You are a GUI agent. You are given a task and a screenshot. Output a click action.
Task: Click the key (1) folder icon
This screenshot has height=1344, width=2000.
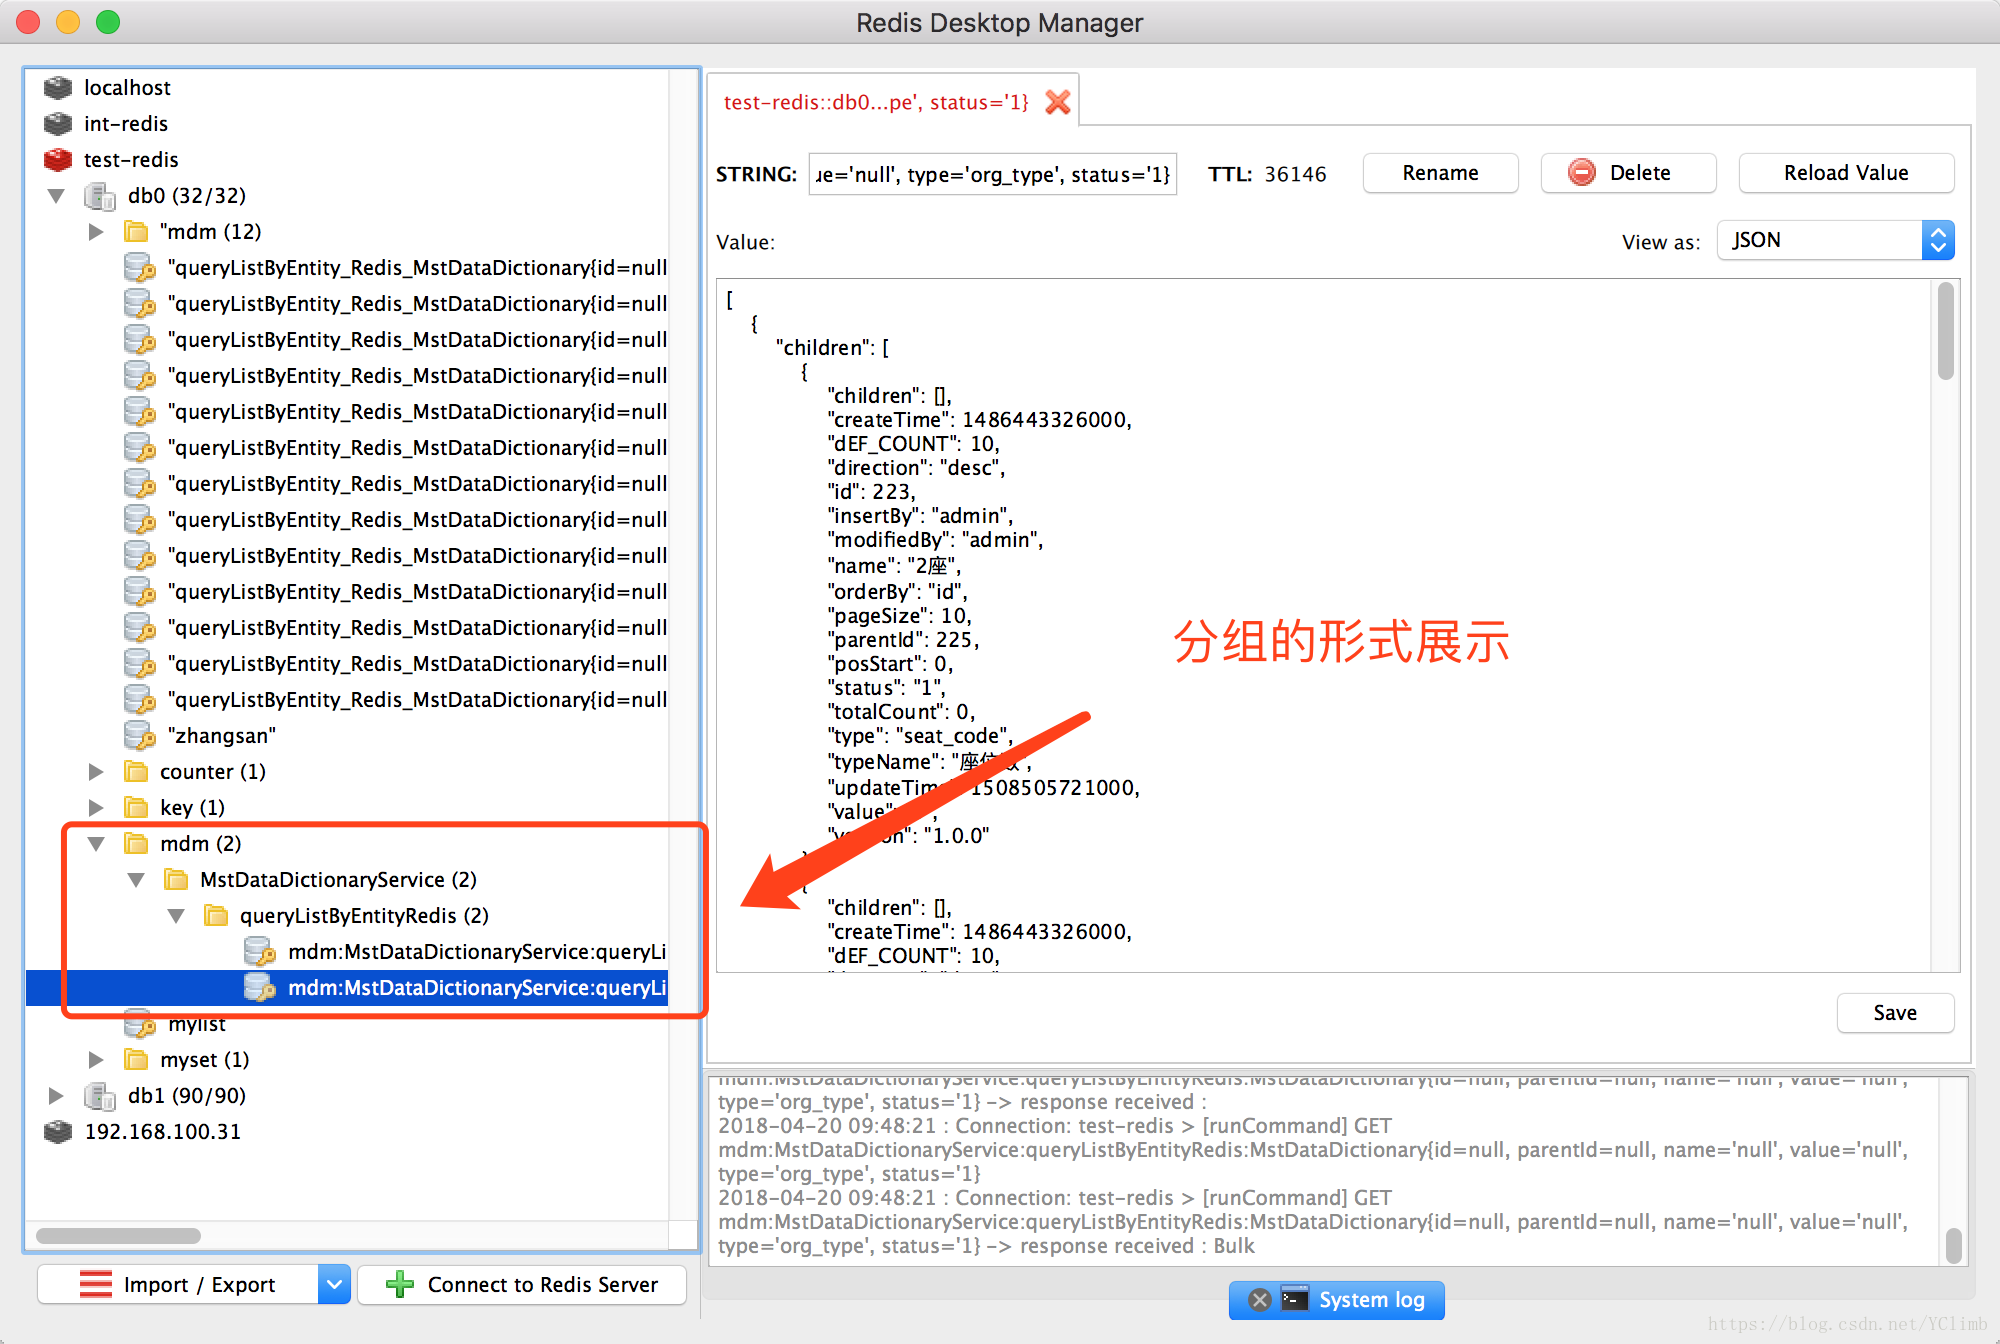coord(136,808)
